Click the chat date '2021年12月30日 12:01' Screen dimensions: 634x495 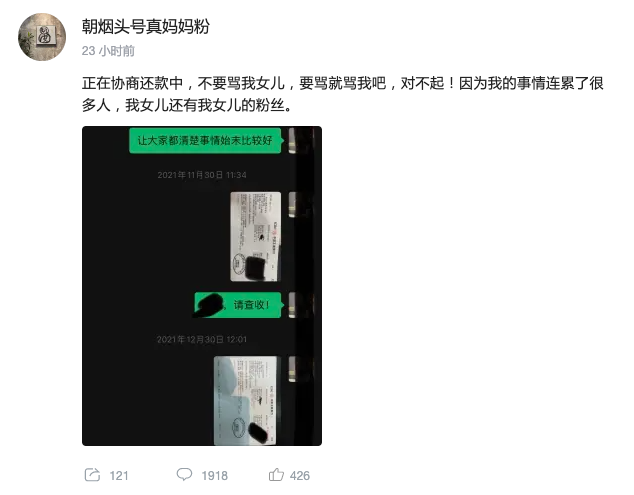coord(202,339)
